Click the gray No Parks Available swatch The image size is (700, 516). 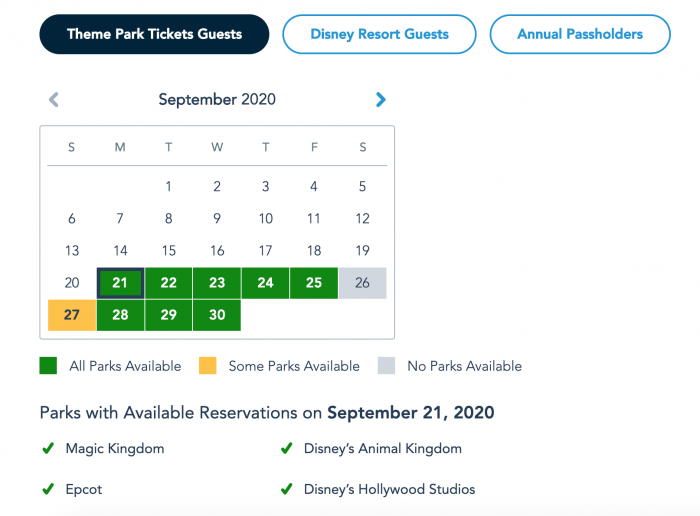click(x=386, y=366)
